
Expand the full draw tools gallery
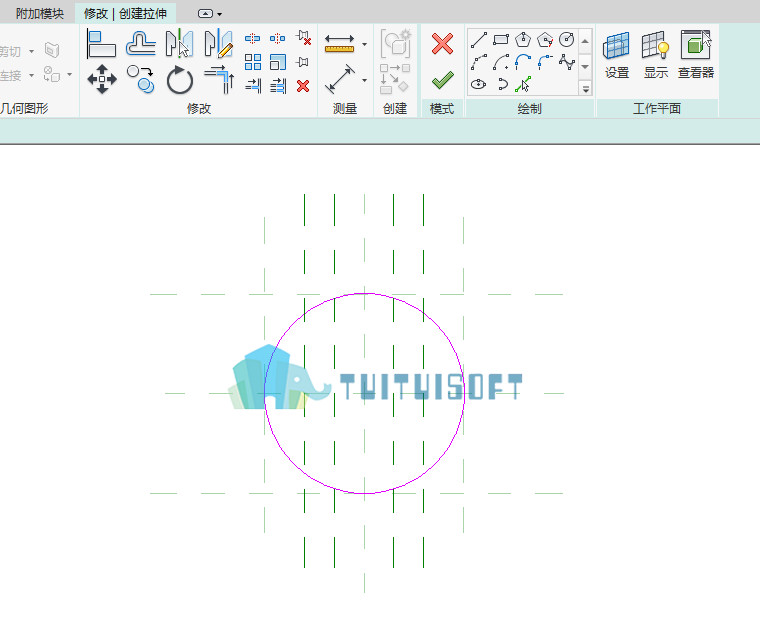(586, 89)
